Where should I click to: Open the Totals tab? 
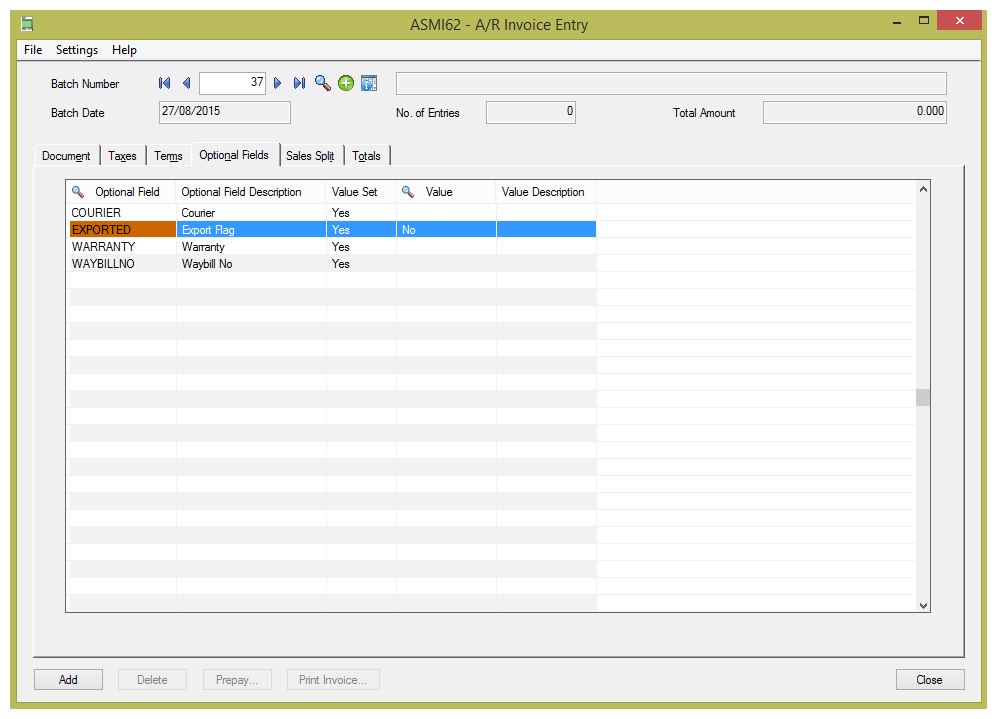(366, 156)
